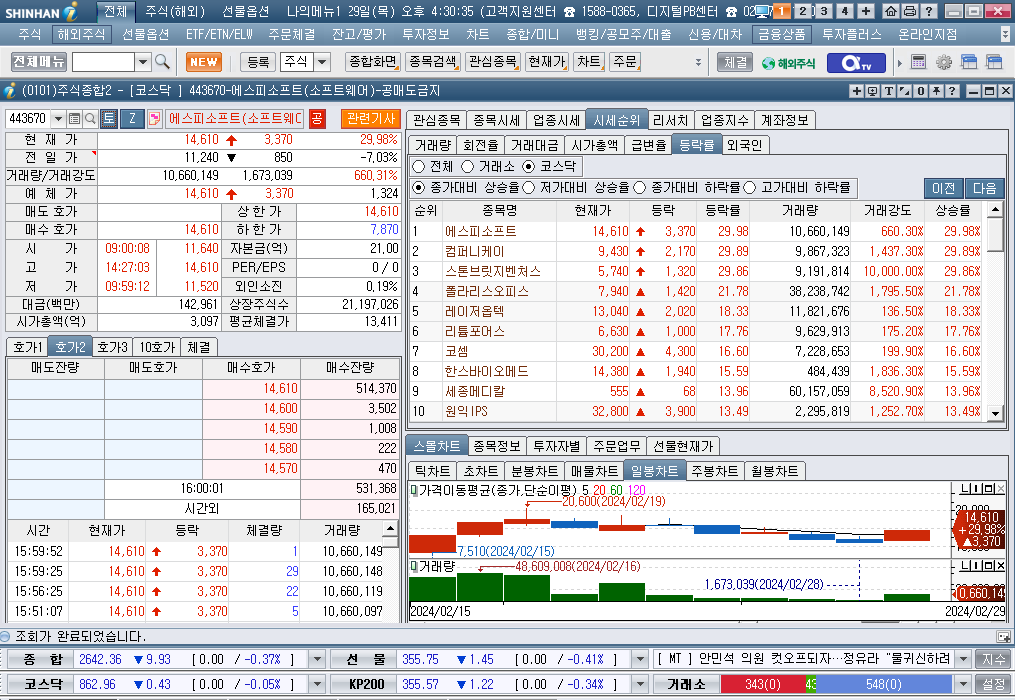
Task: Select 종가대비 하락률 radio option
Action: pyautogui.click(x=640, y=188)
